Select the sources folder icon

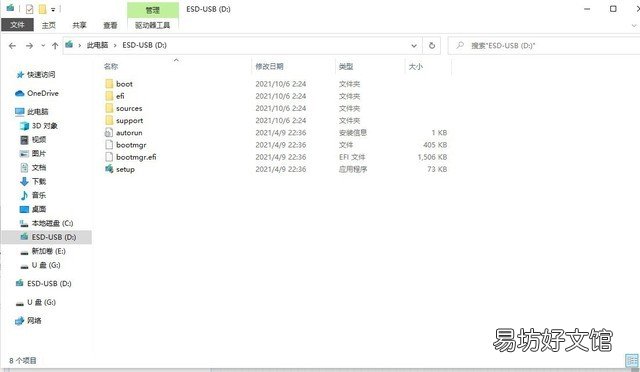(109, 108)
